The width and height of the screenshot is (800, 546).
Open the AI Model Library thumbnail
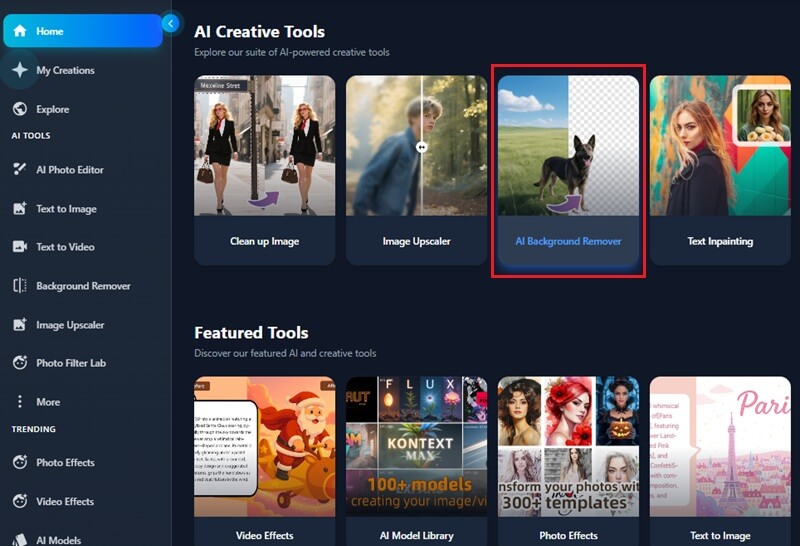tap(416, 446)
